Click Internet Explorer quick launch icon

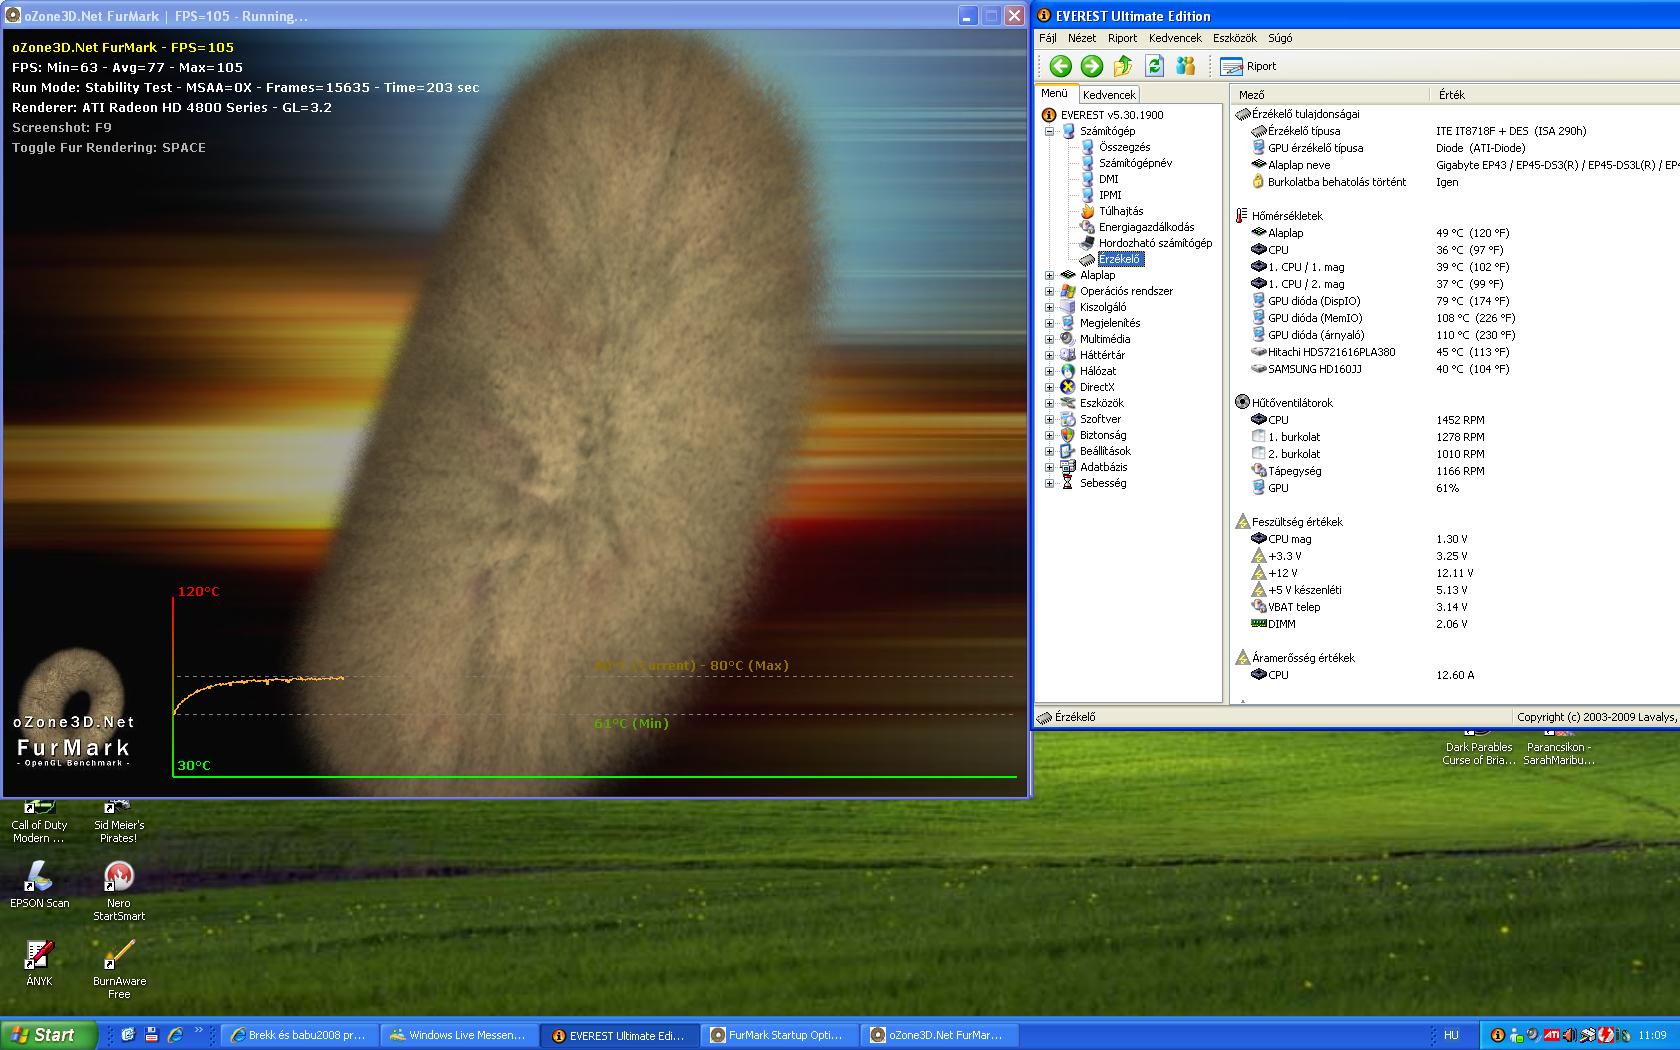tap(176, 1035)
